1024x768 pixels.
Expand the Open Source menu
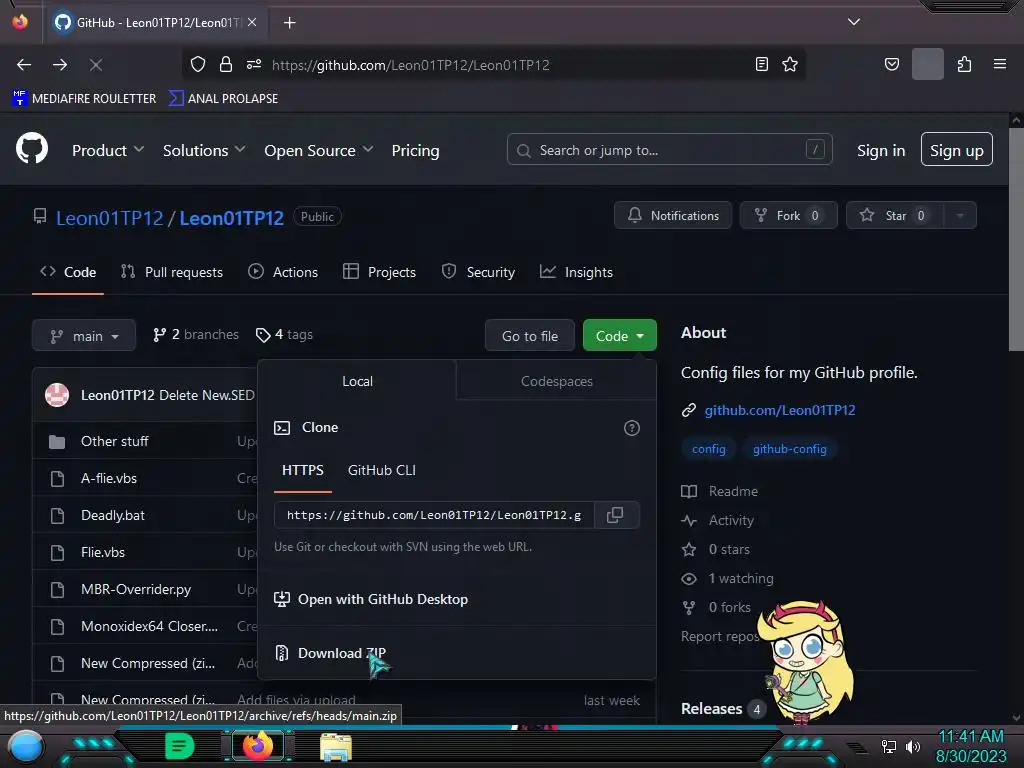[x=319, y=150]
